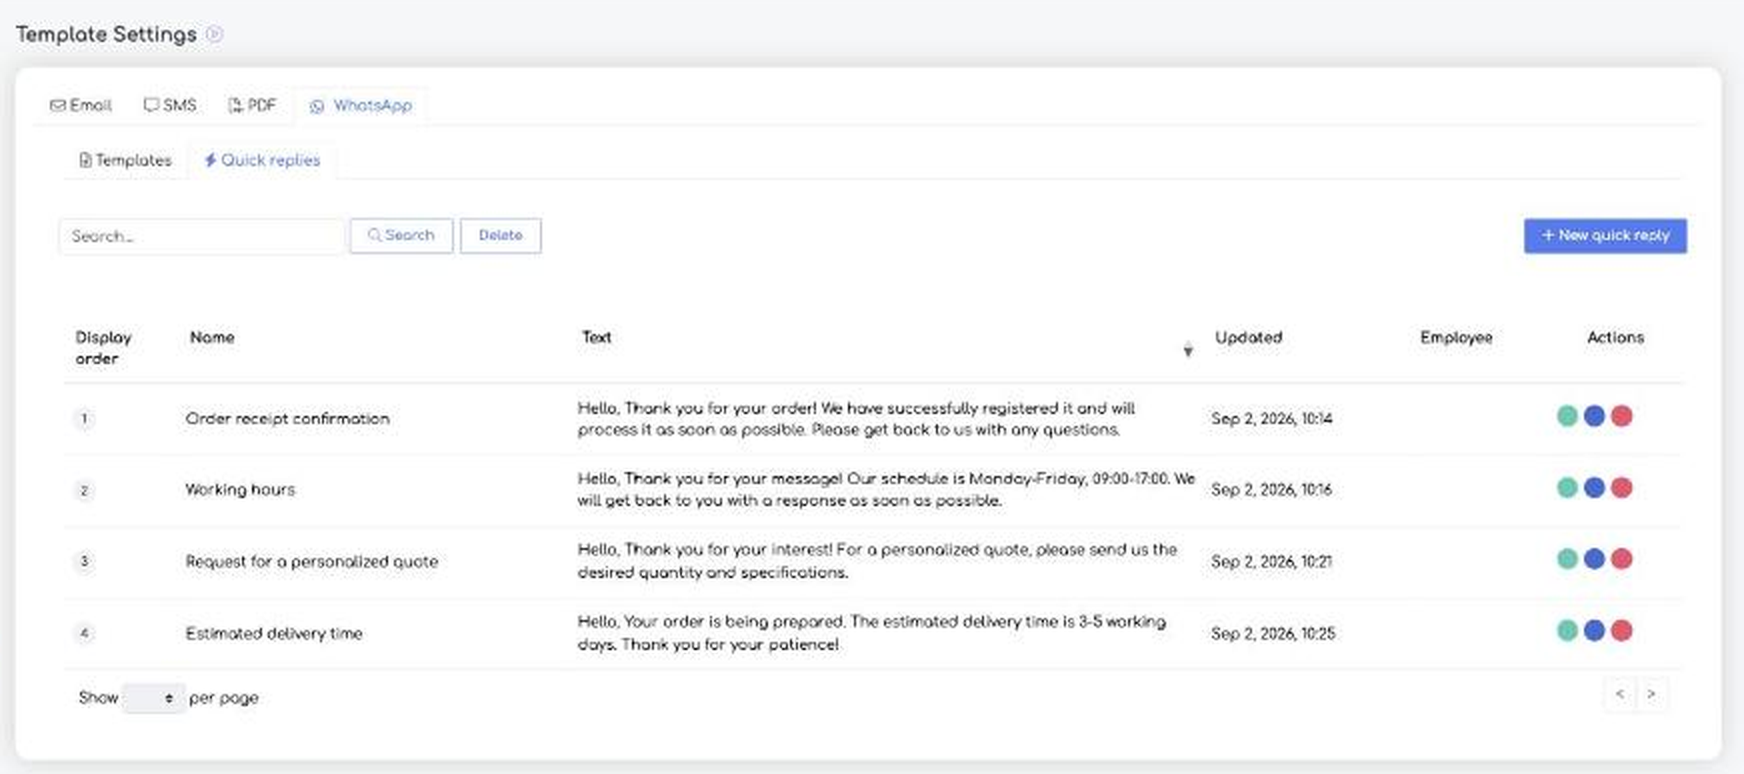This screenshot has height=774, width=1744.
Task: Click red action dot in Working hours row
Action: pos(1622,488)
